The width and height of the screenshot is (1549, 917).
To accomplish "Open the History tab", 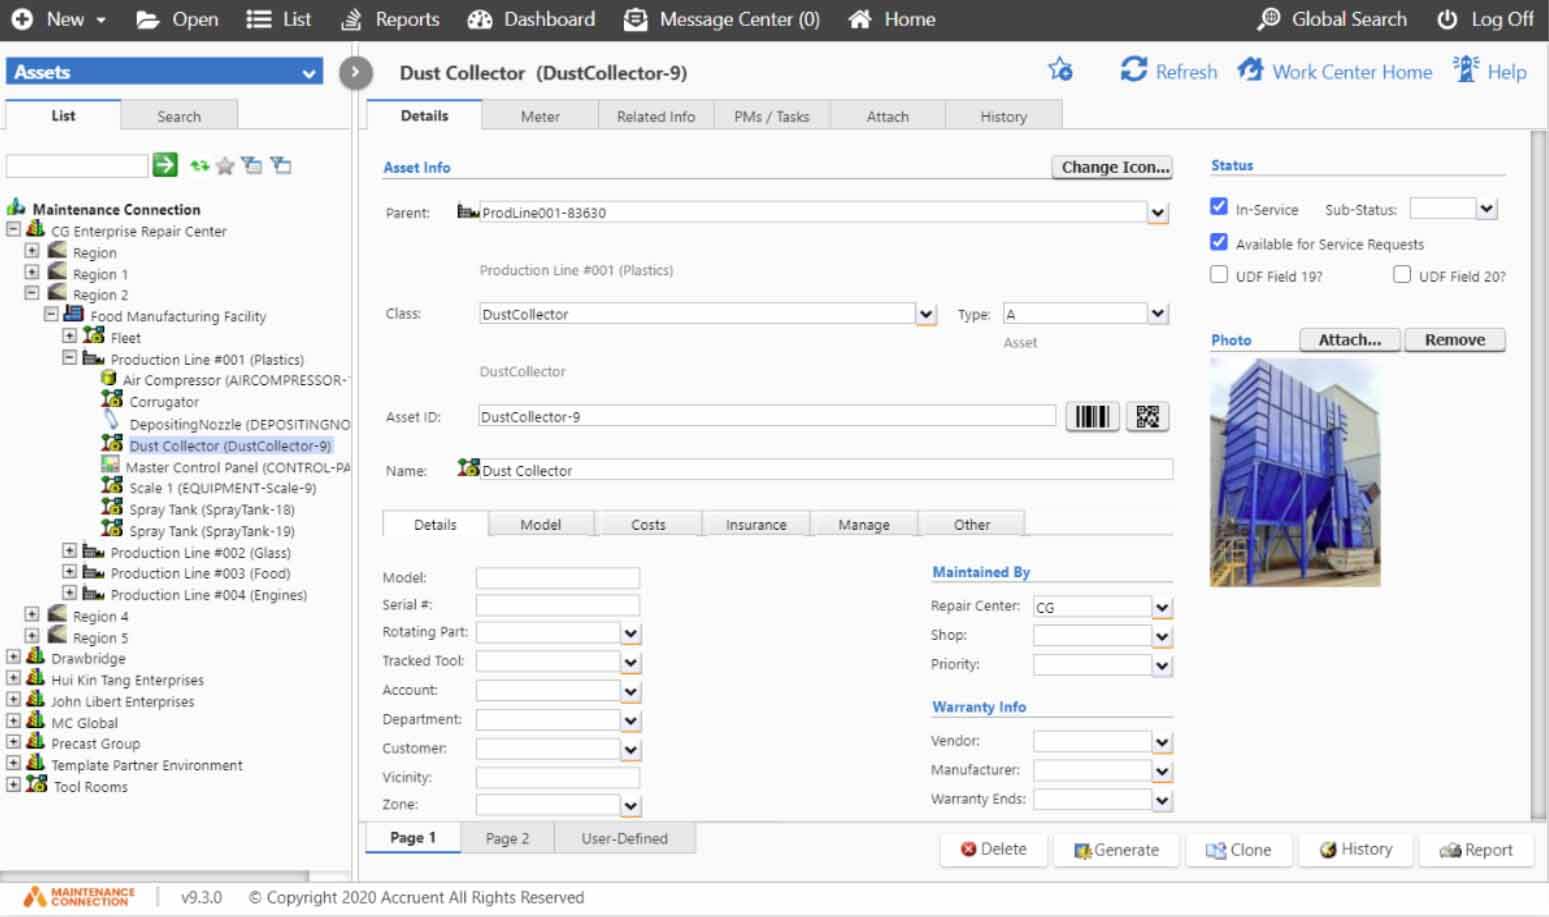I will [x=1004, y=115].
